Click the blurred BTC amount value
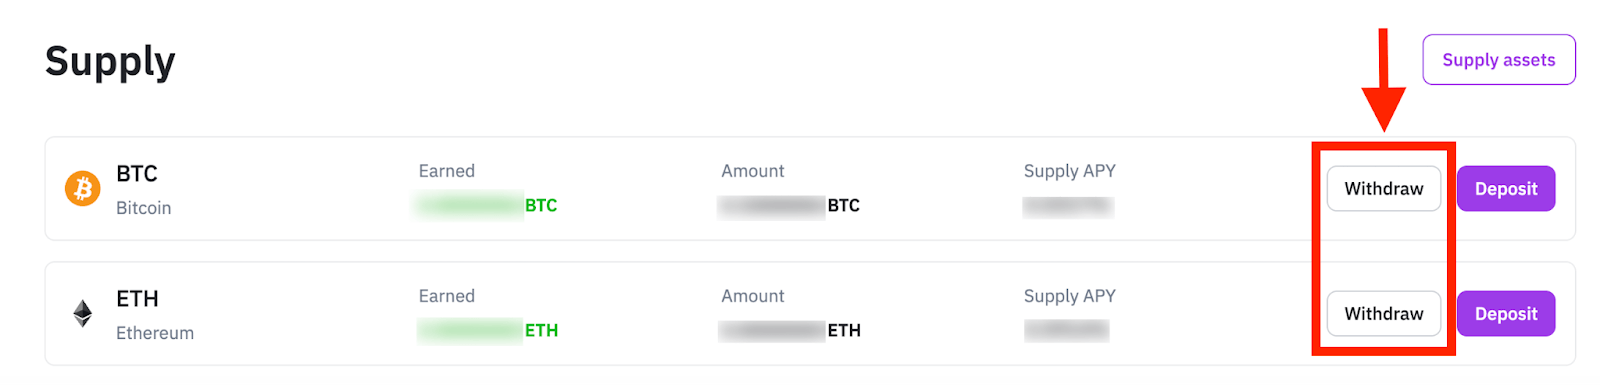This screenshot has width=1600, height=385. point(789,205)
